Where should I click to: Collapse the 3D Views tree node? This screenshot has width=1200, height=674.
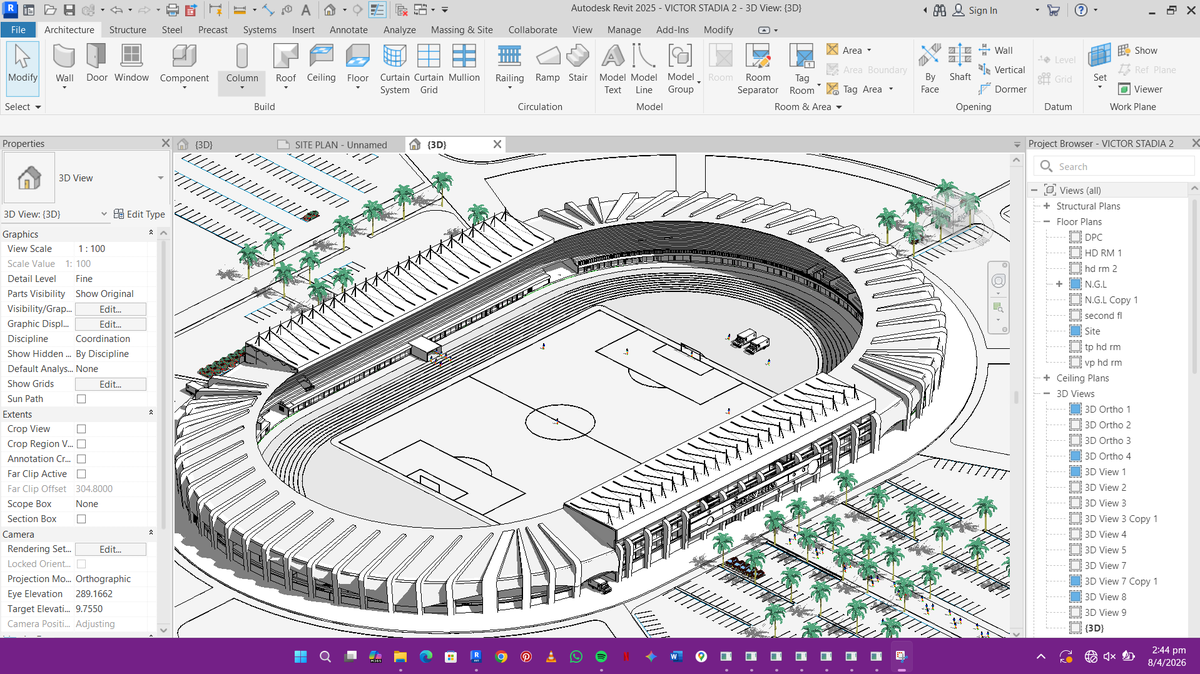tap(1046, 394)
